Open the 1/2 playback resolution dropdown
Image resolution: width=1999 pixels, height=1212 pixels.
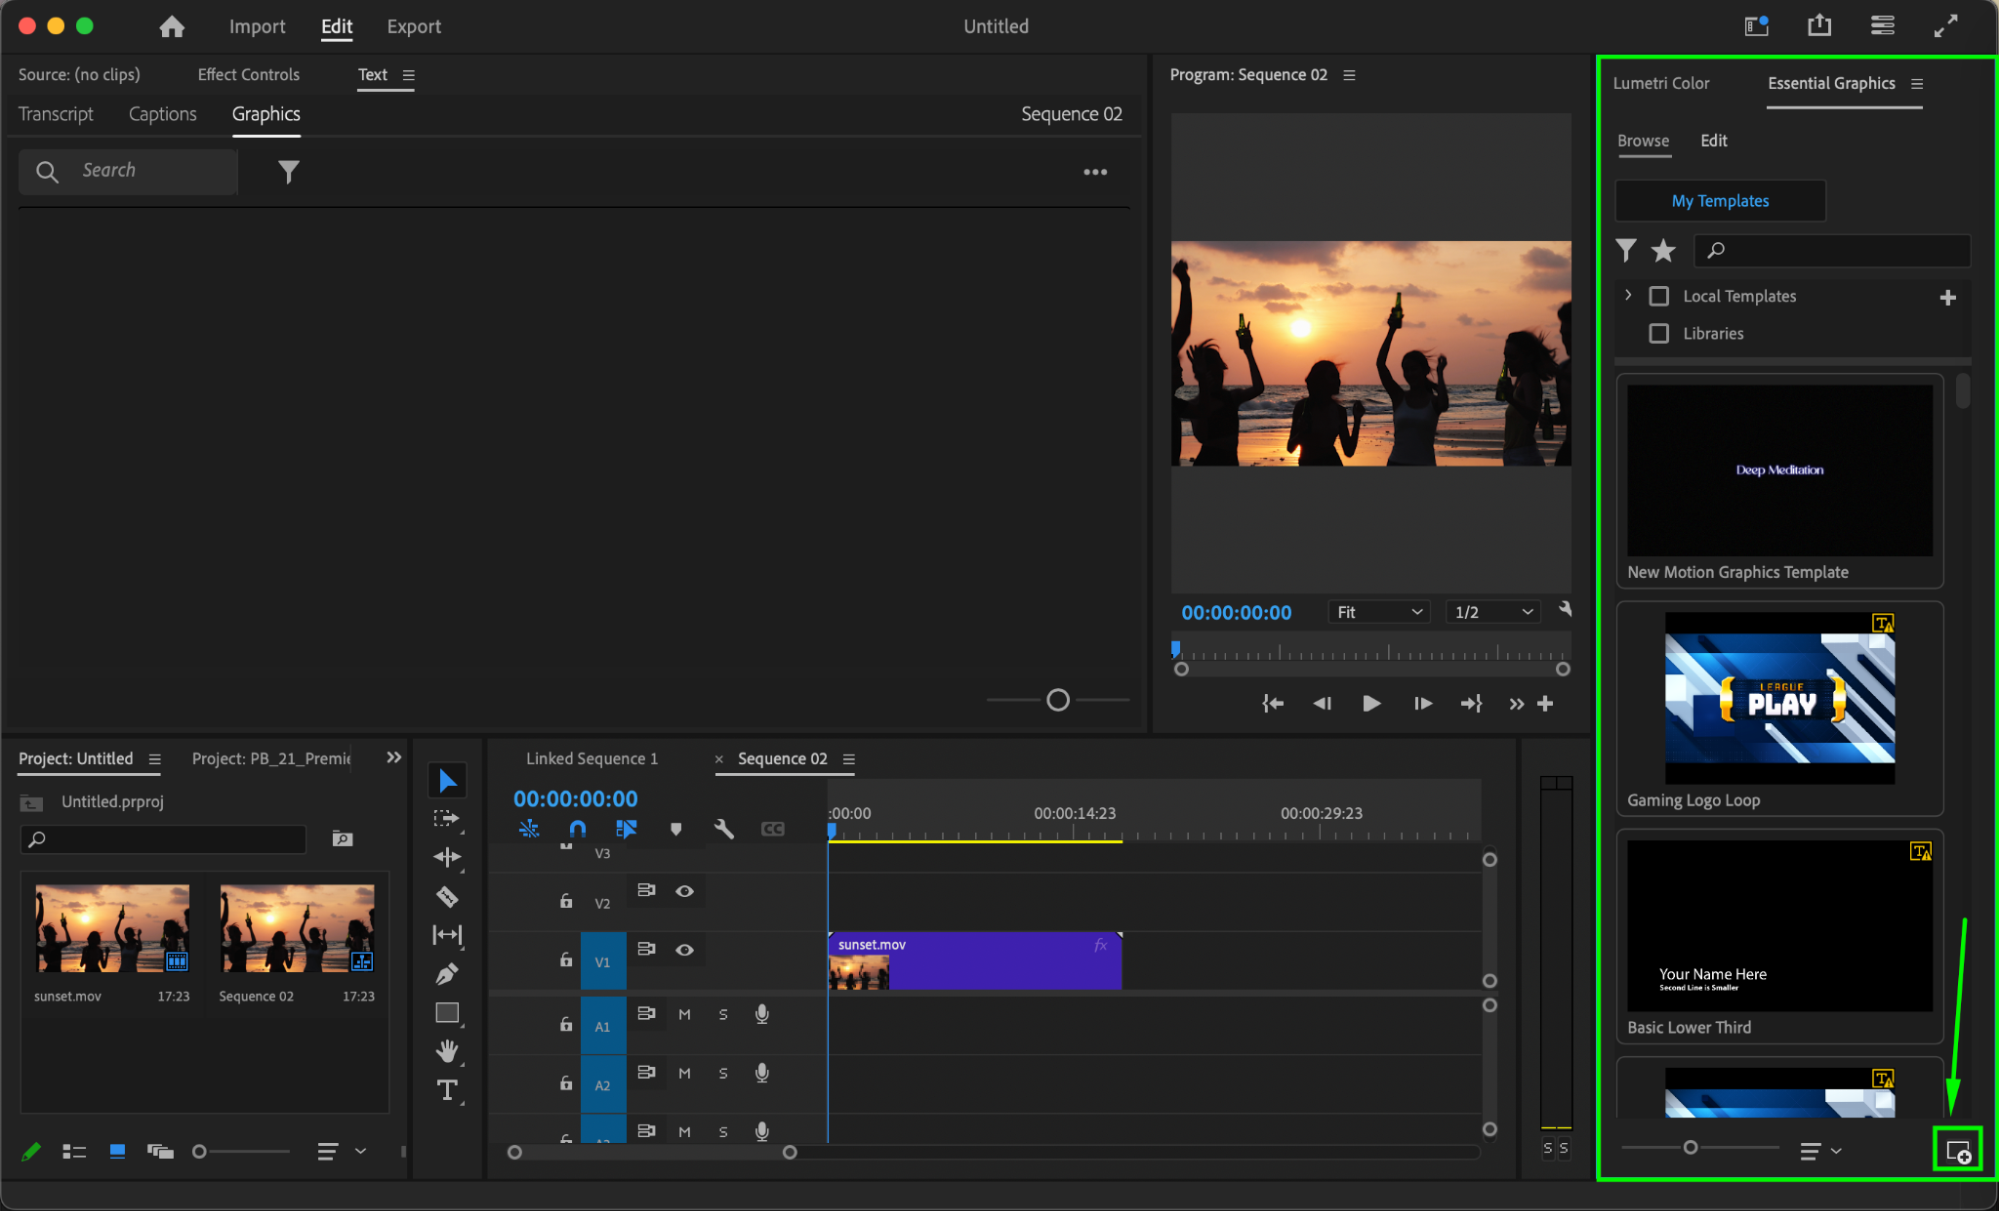point(1493,612)
